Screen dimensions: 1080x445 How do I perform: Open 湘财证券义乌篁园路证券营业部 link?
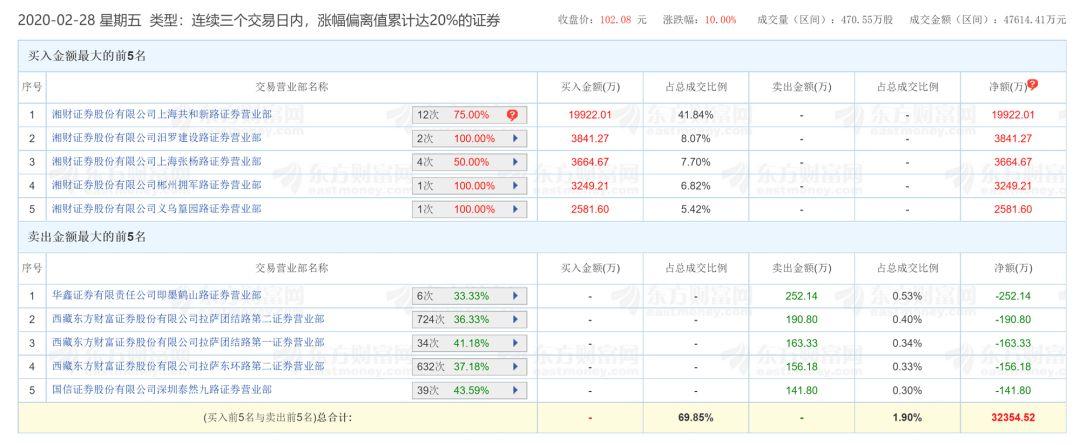tap(156, 208)
